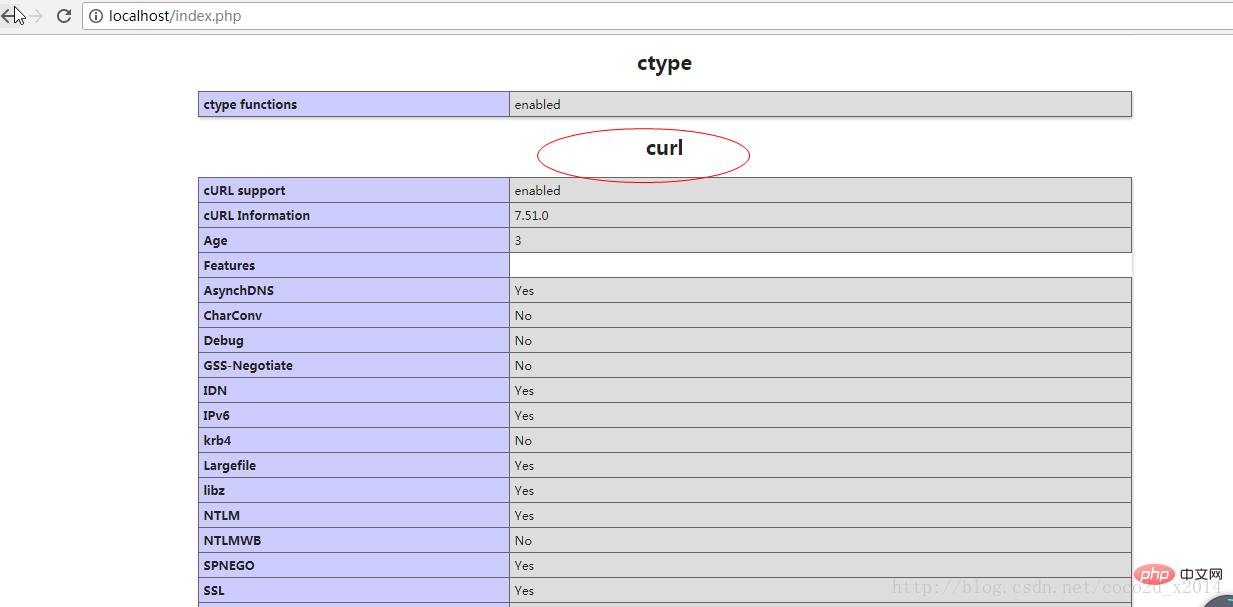Click the browser forward arrow
1233x607 pixels.
point(36,16)
